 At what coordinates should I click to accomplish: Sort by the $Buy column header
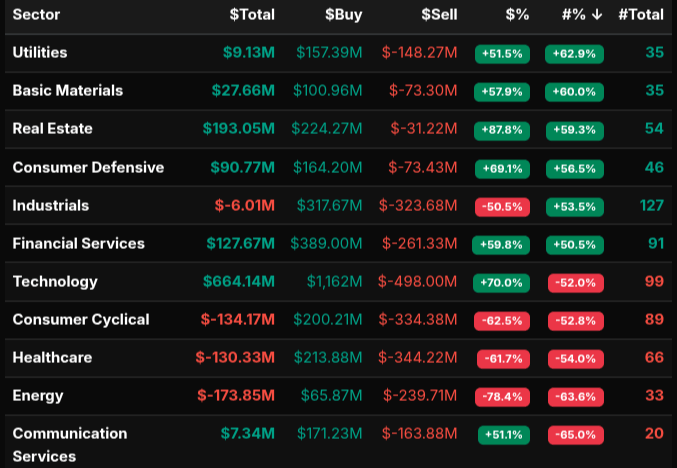(x=344, y=15)
